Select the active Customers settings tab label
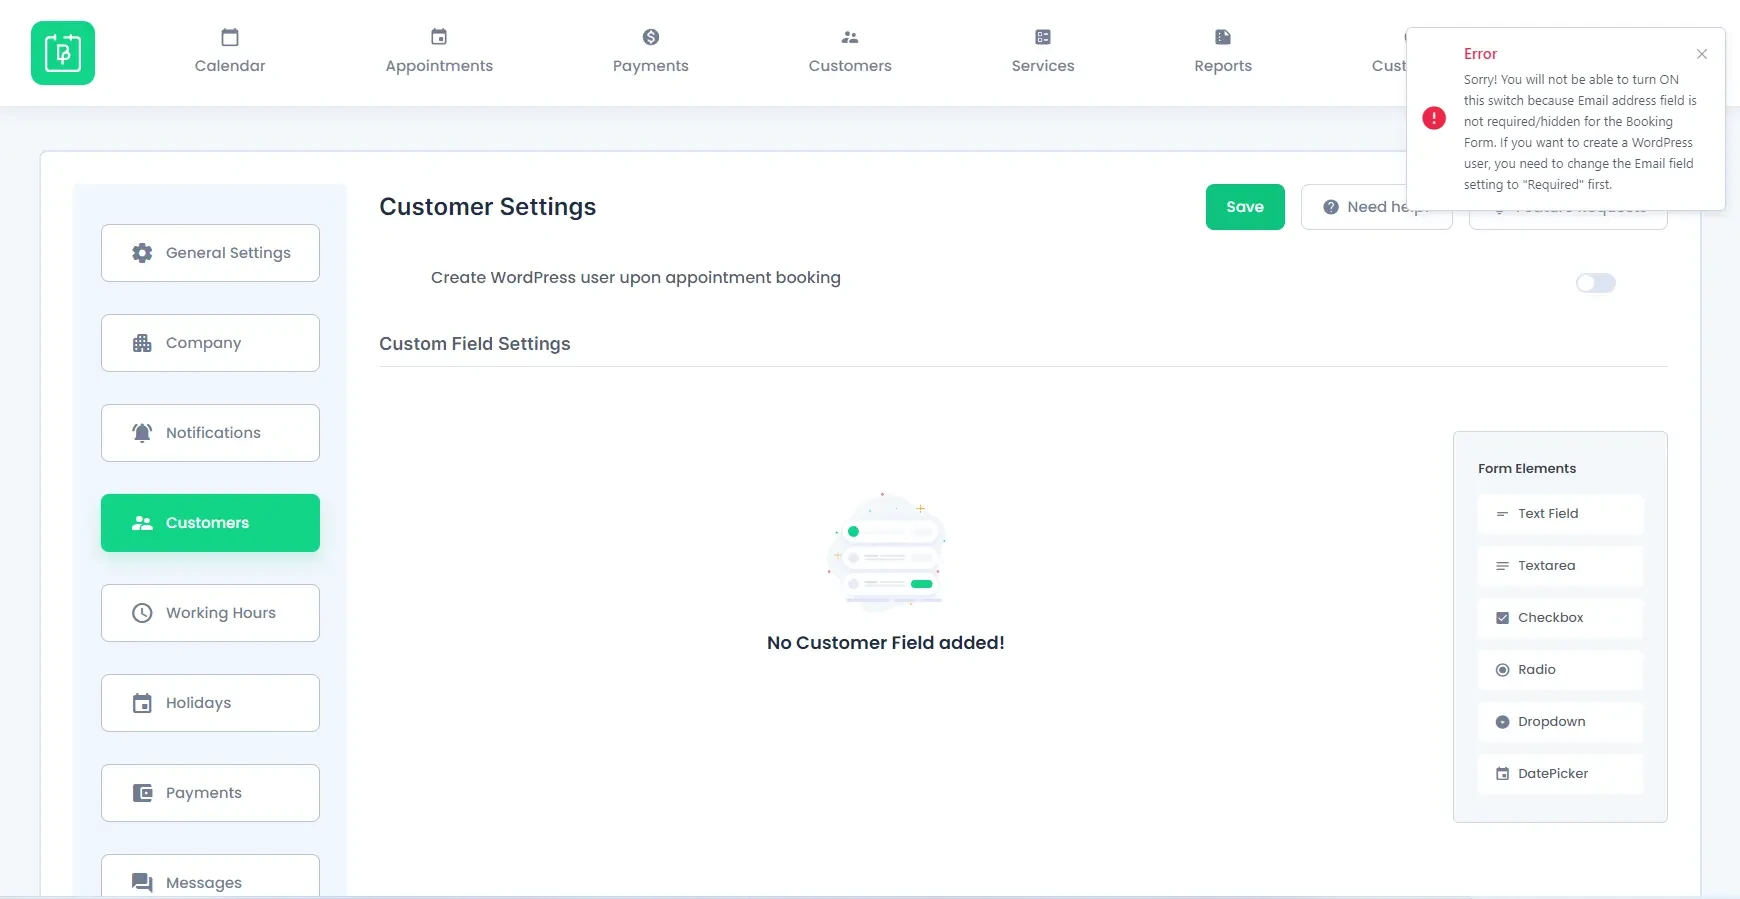 pos(207,523)
